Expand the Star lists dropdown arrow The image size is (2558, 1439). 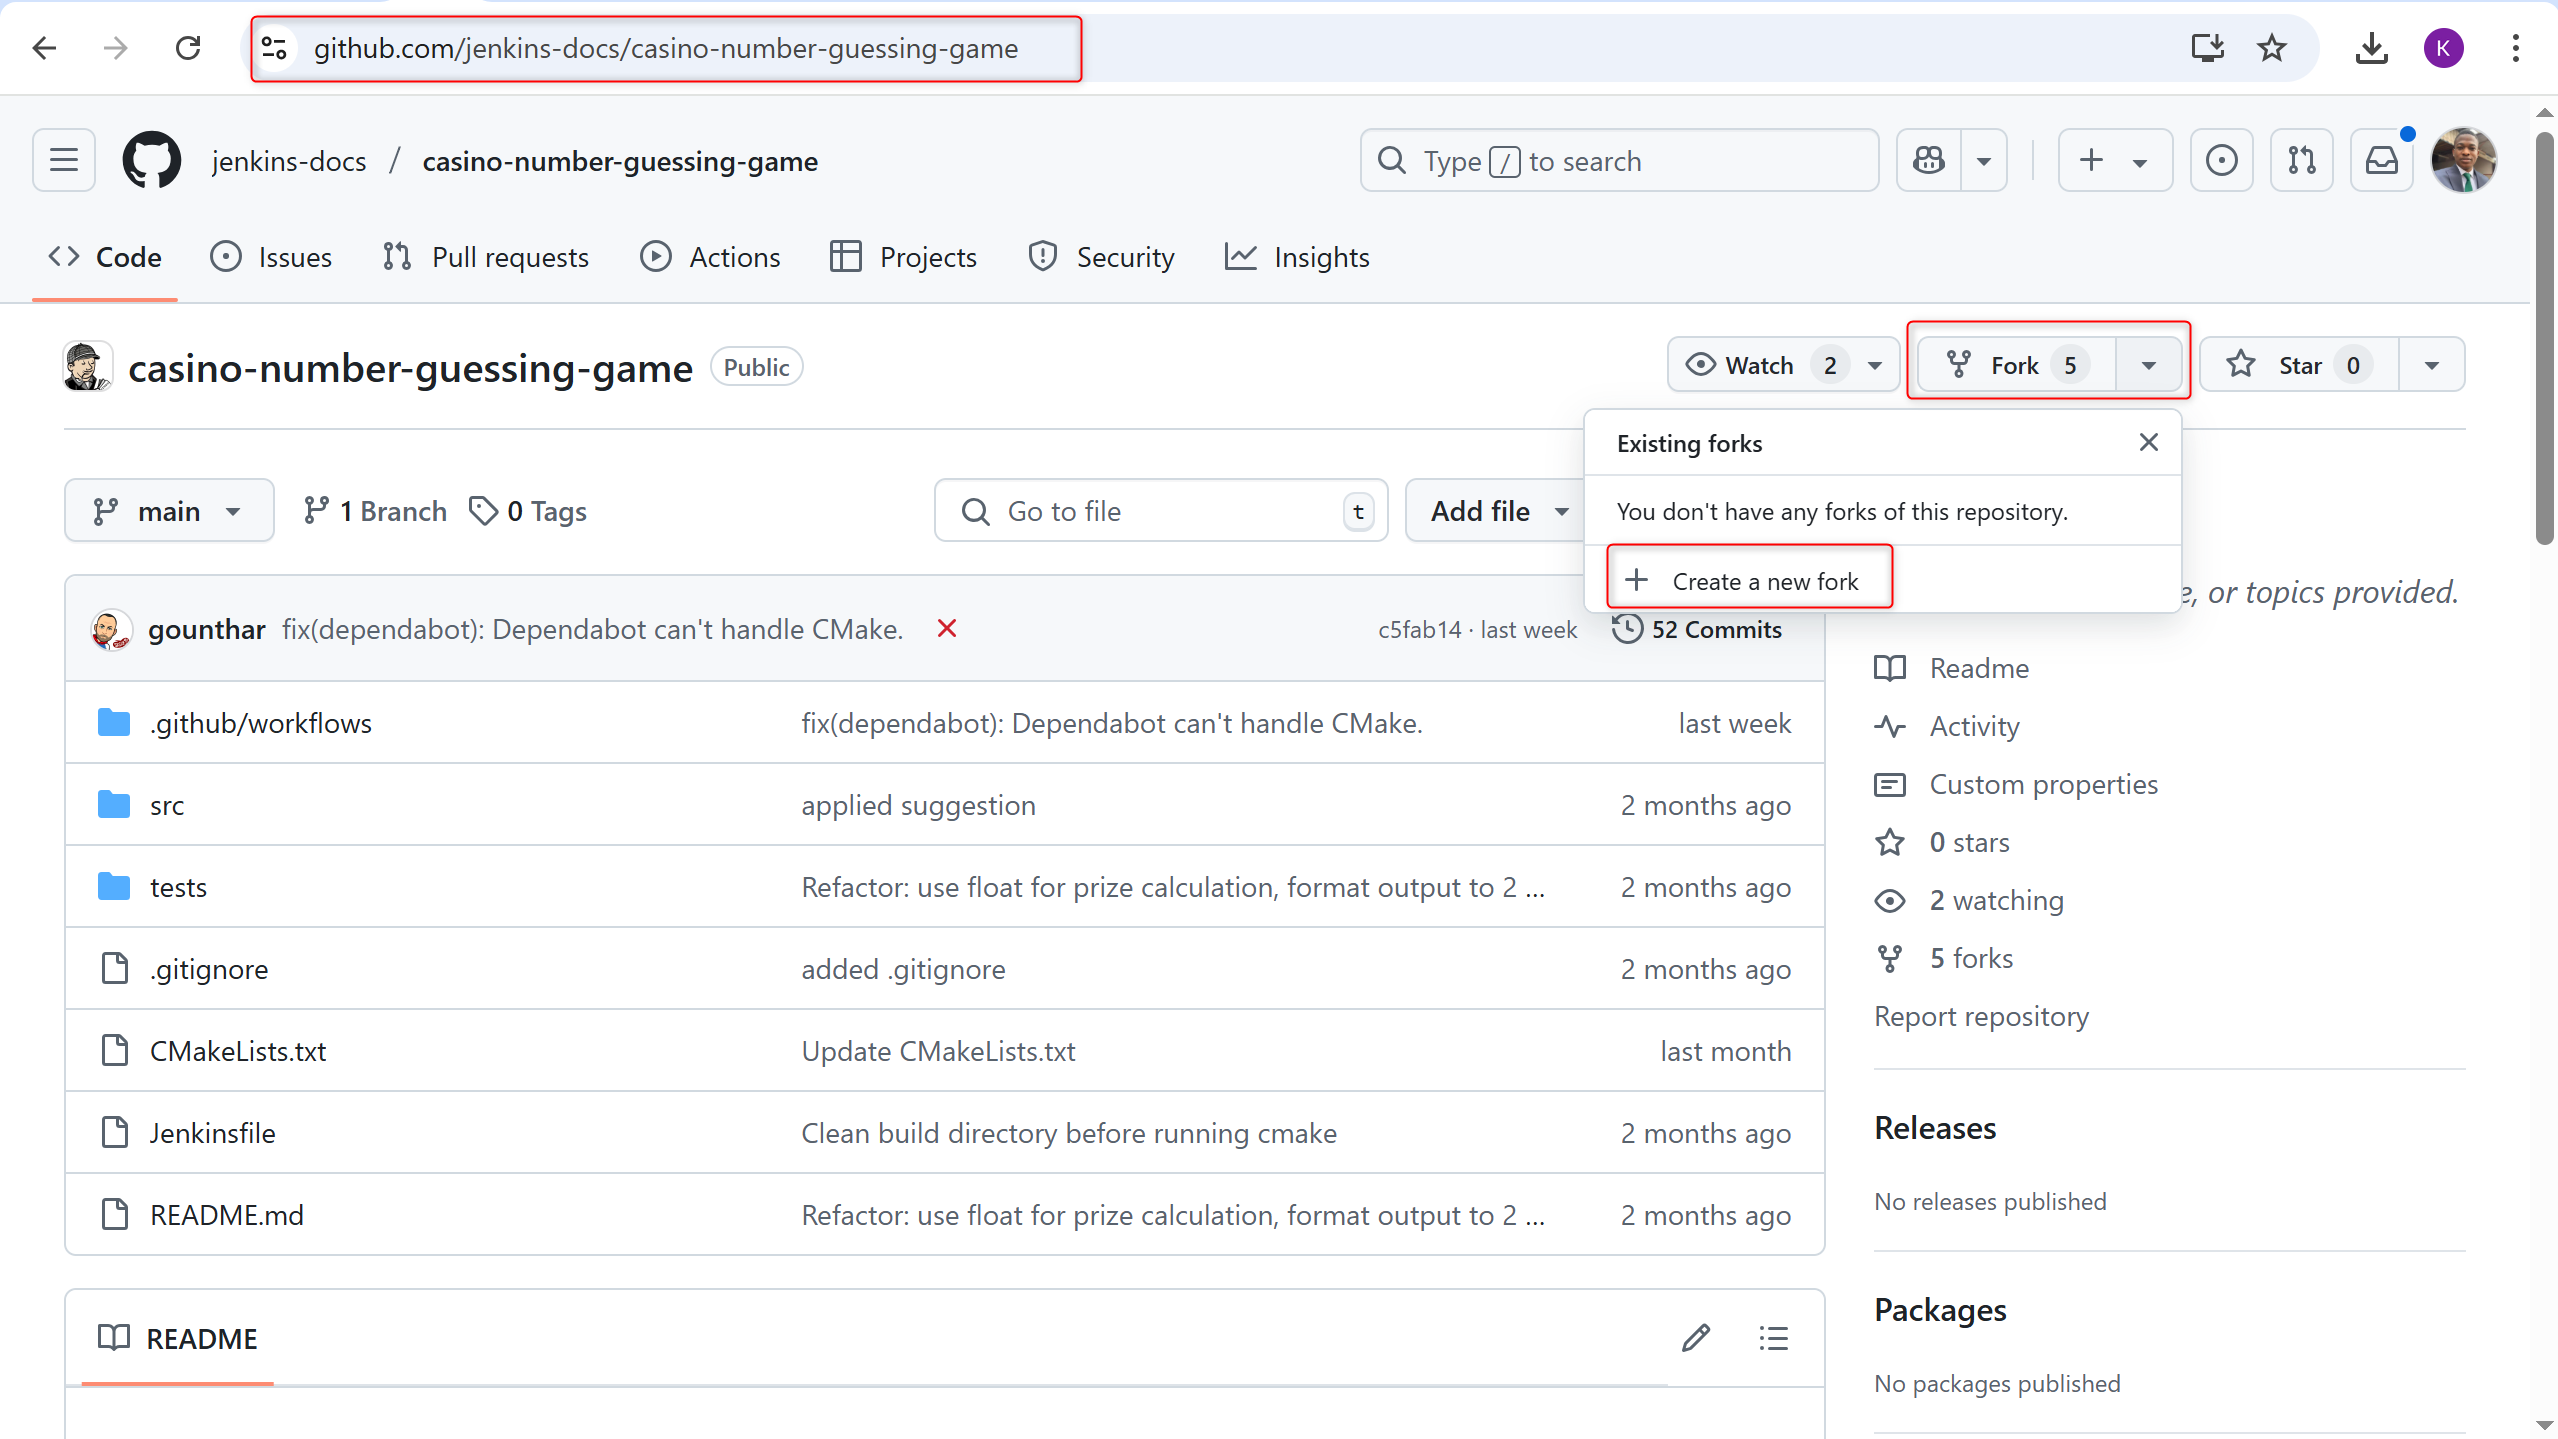coord(2432,365)
